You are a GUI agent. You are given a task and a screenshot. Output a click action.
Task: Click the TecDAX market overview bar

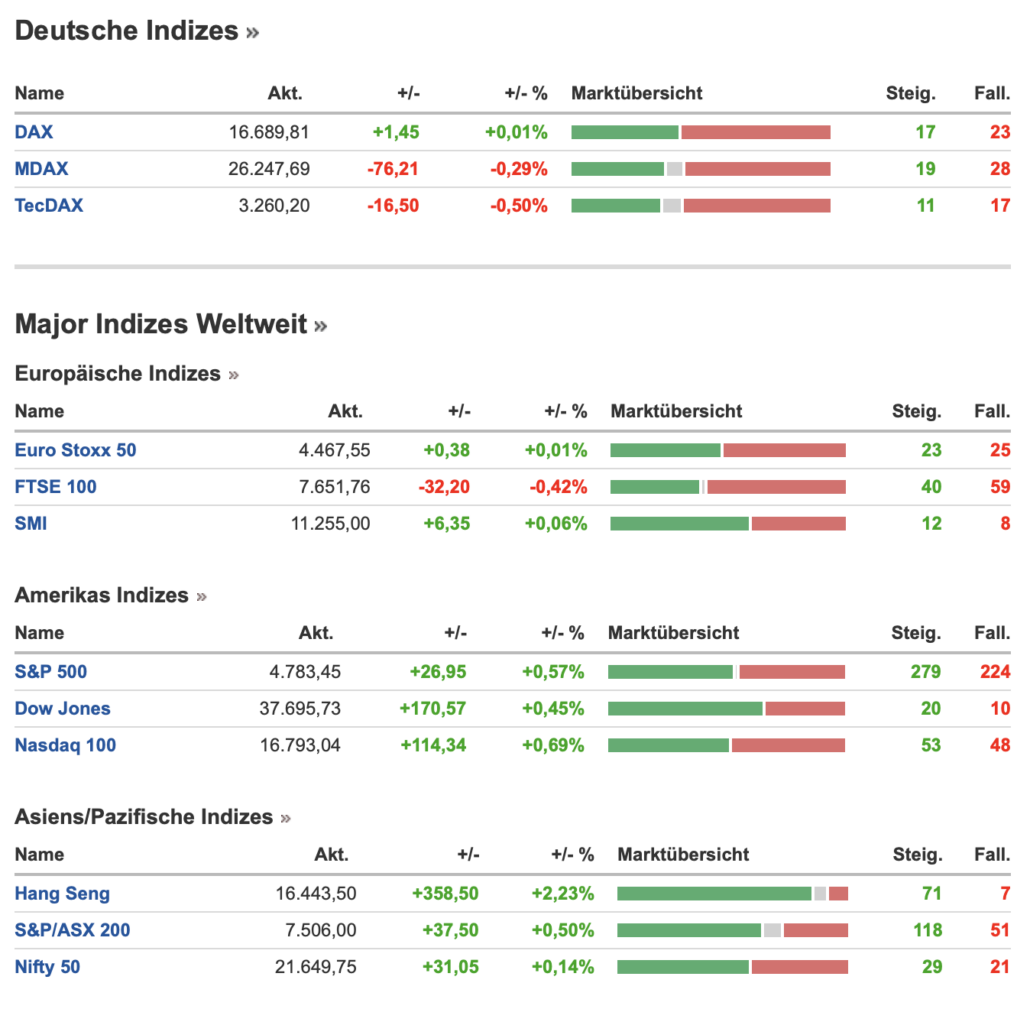click(x=701, y=206)
